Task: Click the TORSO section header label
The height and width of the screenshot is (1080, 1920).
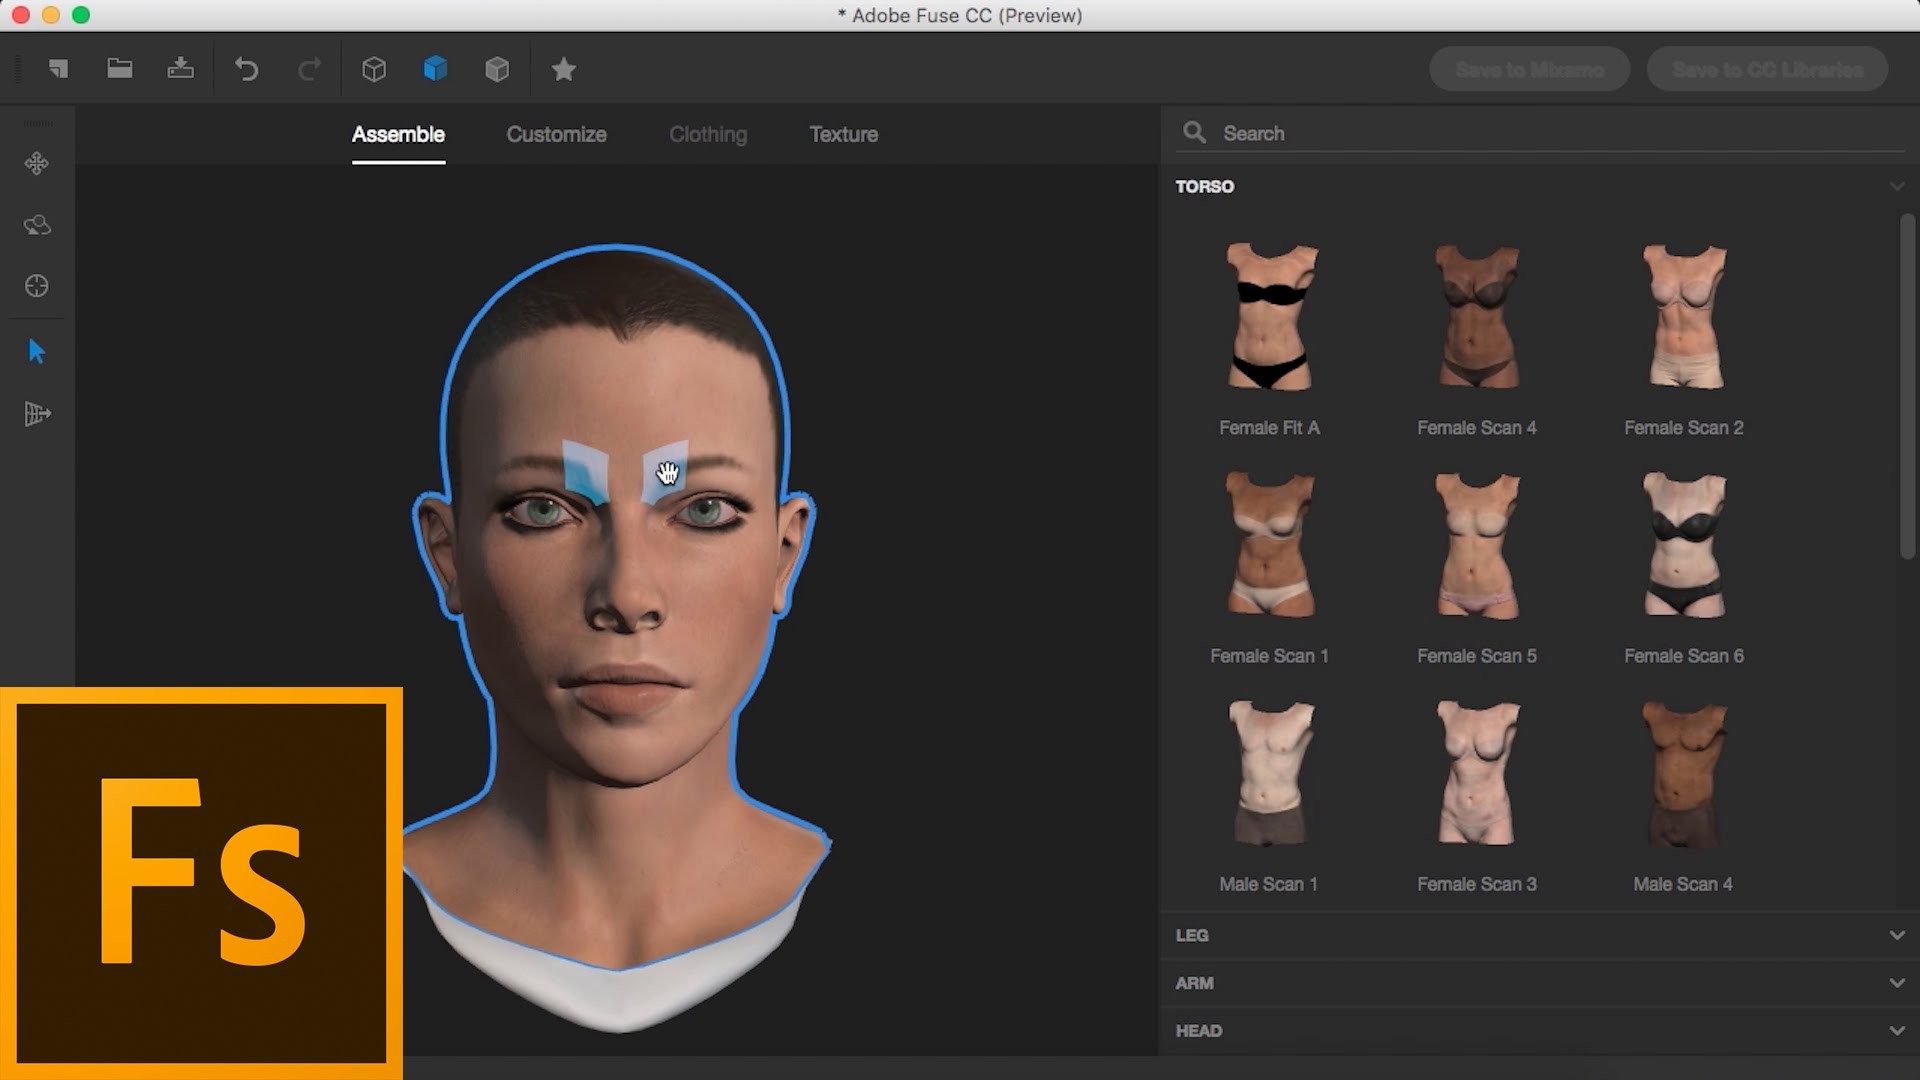Action: pos(1205,187)
